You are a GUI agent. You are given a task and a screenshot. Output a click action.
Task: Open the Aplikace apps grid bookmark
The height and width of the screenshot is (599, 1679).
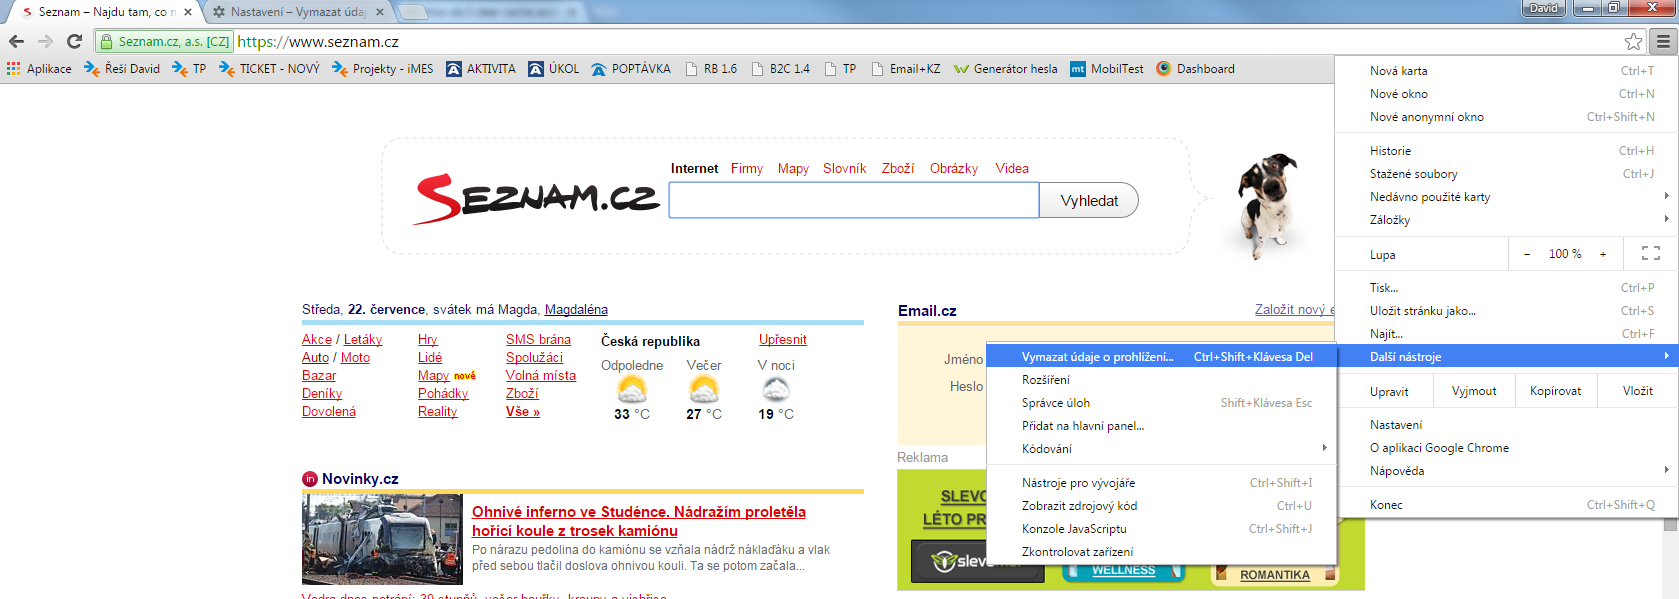39,69
